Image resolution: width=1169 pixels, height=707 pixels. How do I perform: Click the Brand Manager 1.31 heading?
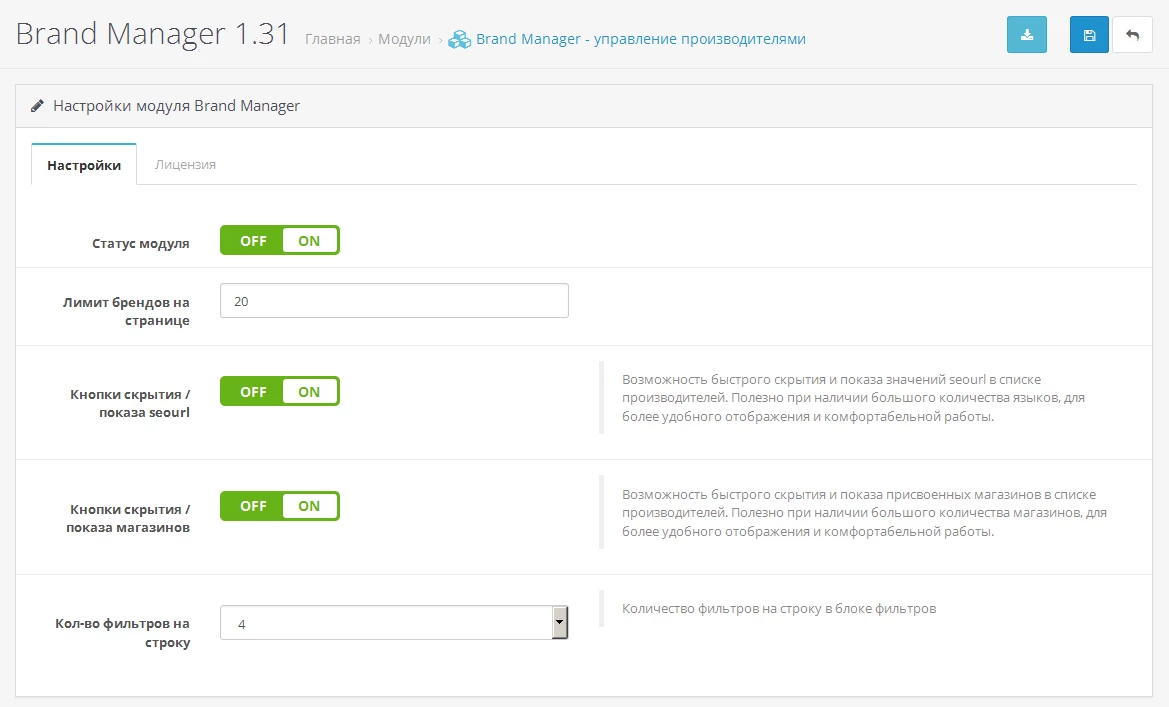(x=153, y=34)
